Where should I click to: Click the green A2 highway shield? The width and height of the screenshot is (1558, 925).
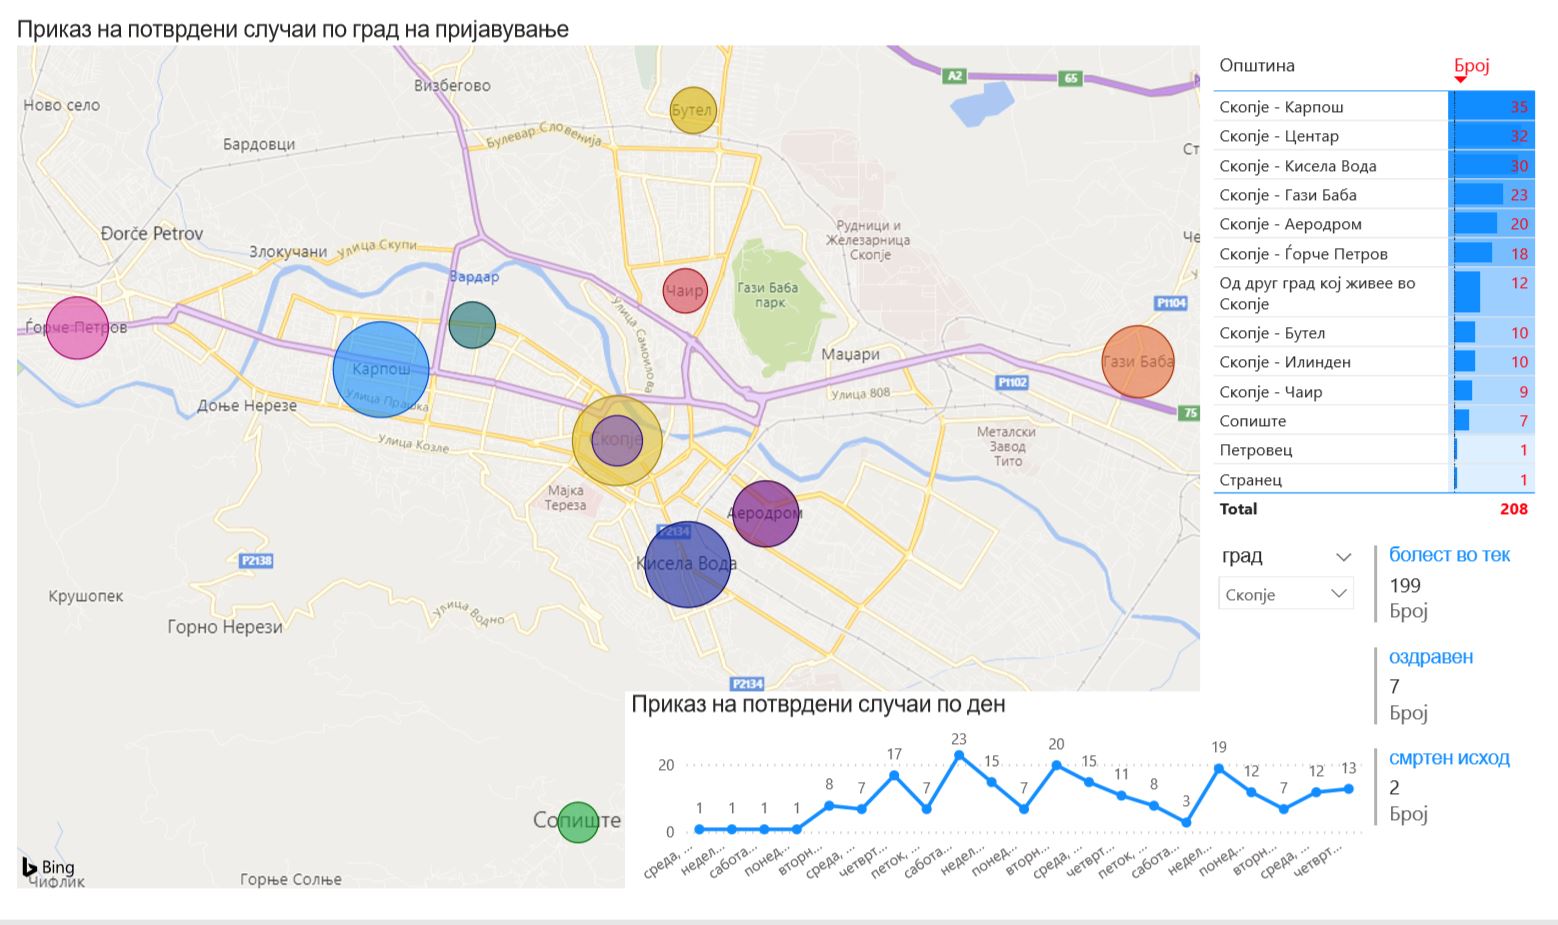click(954, 75)
